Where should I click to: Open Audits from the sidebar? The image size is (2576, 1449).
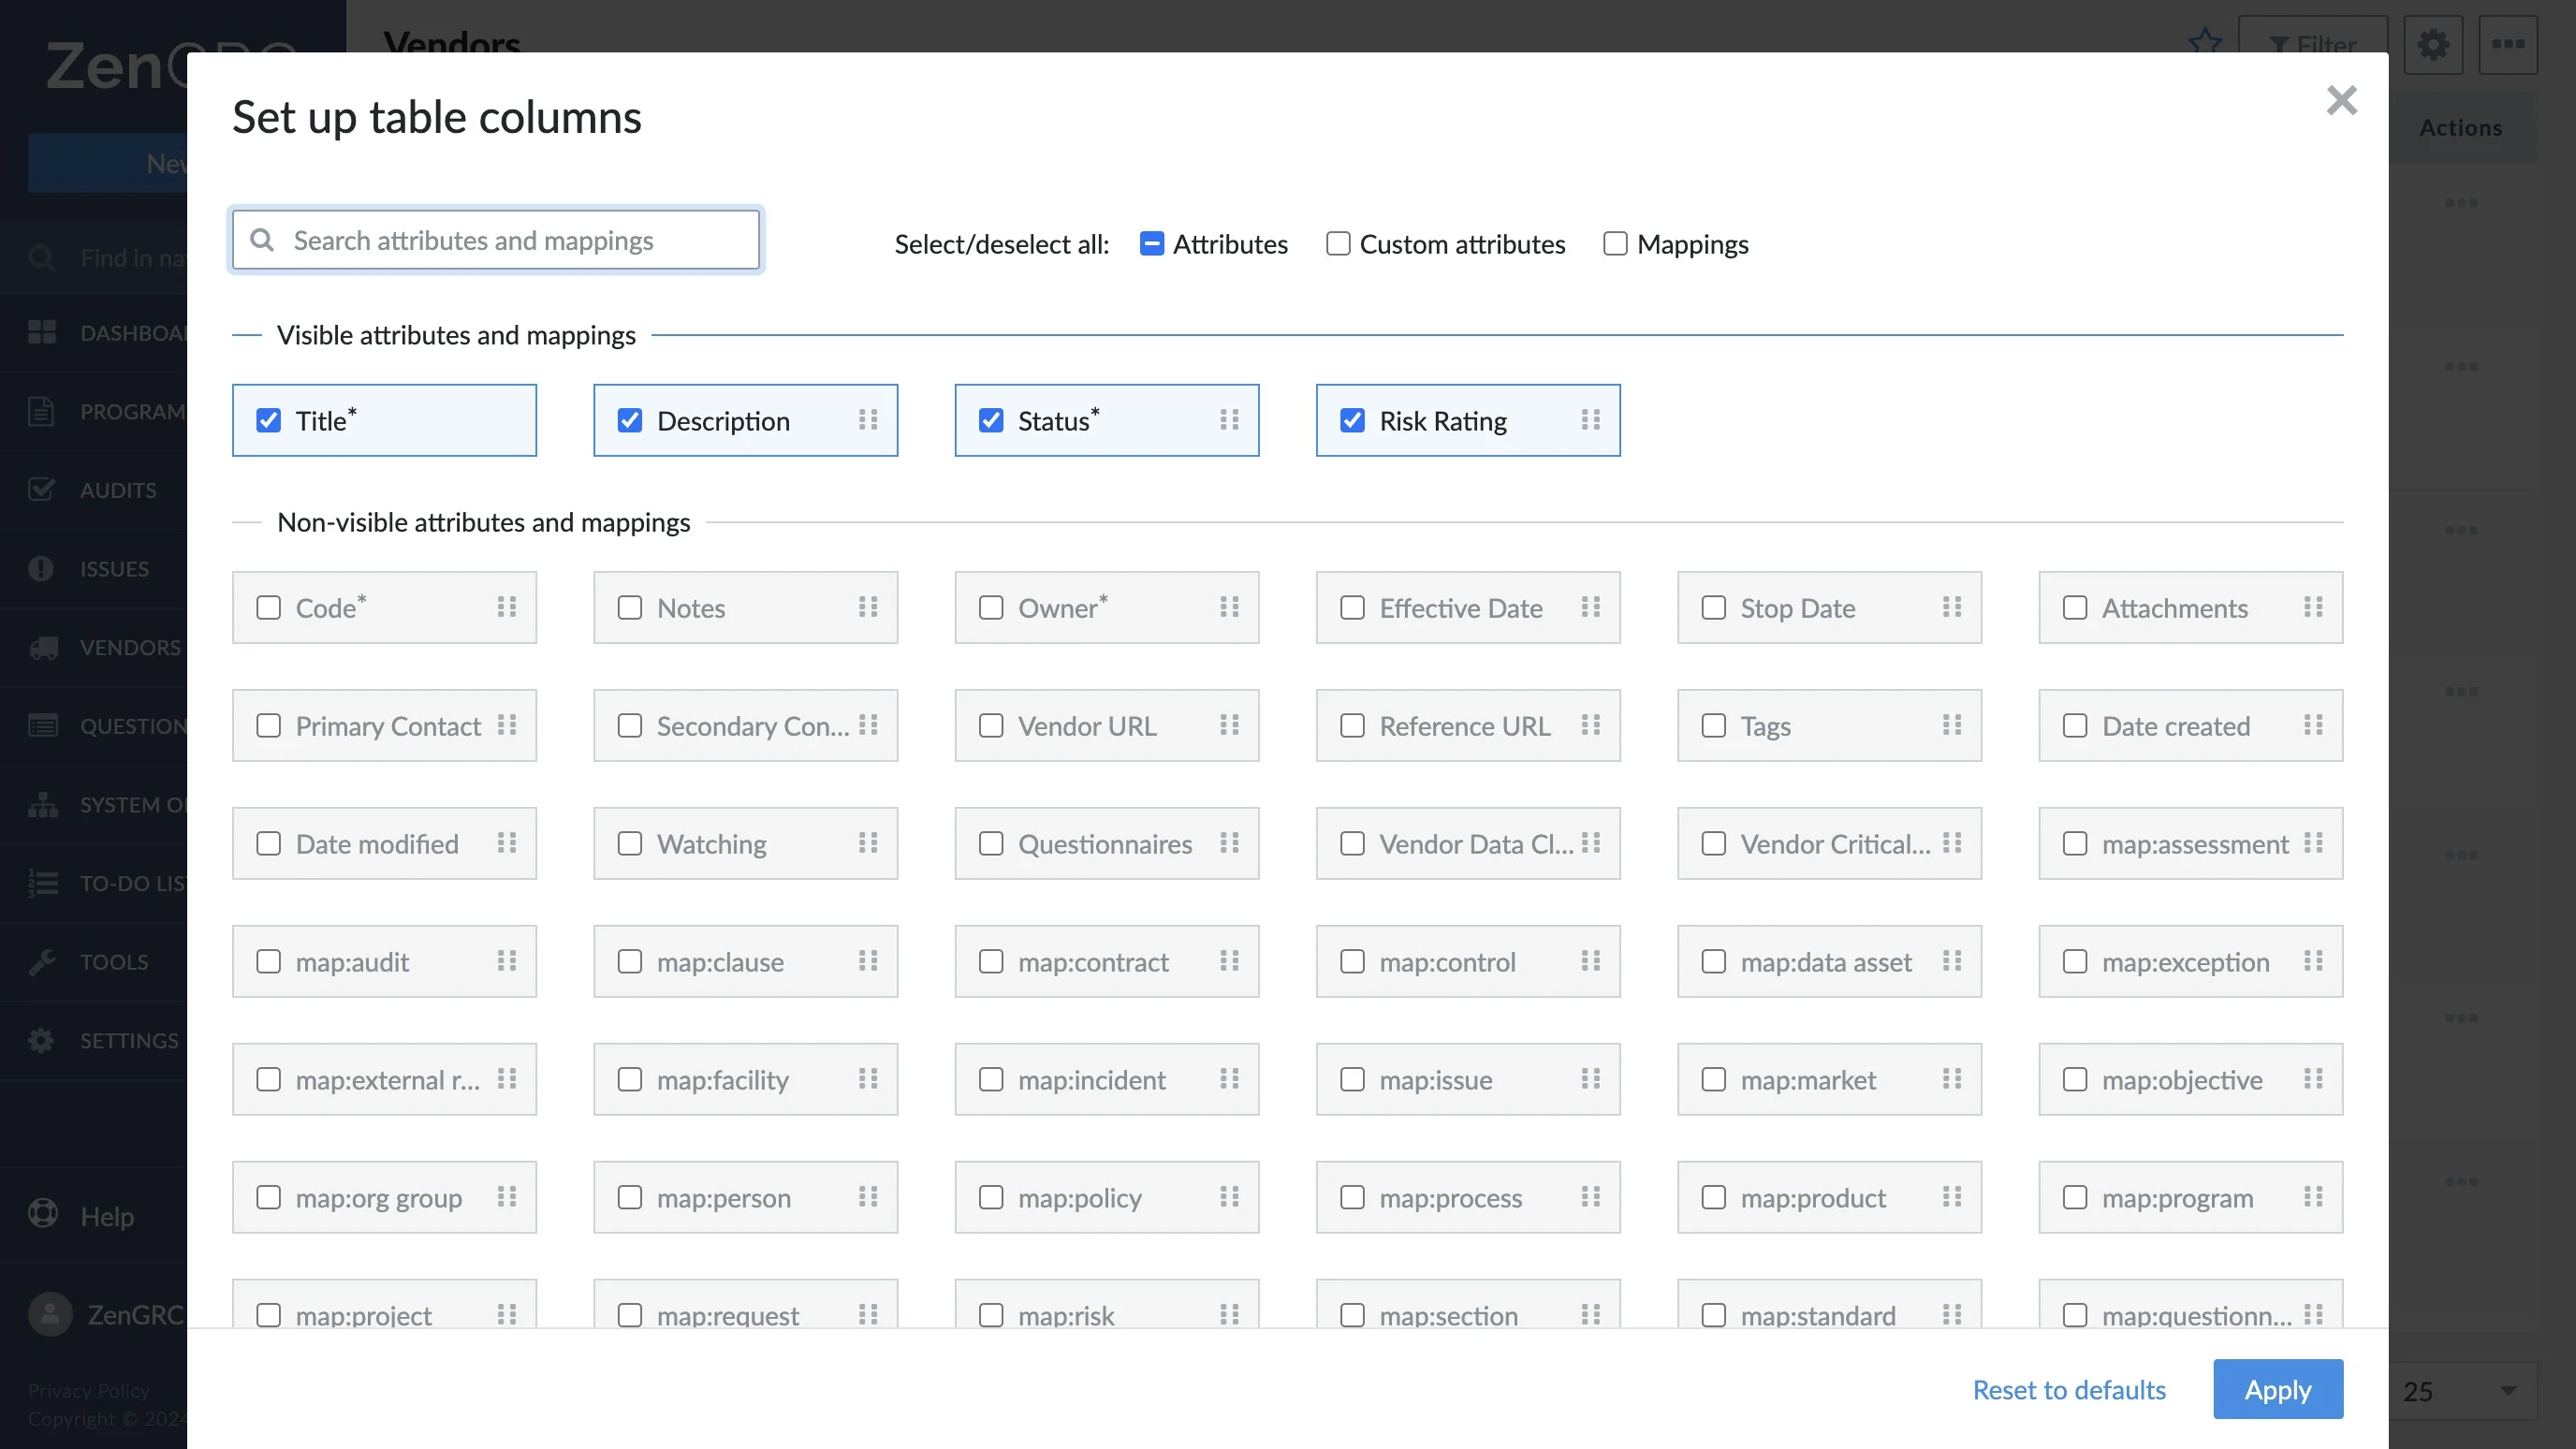click(94, 490)
